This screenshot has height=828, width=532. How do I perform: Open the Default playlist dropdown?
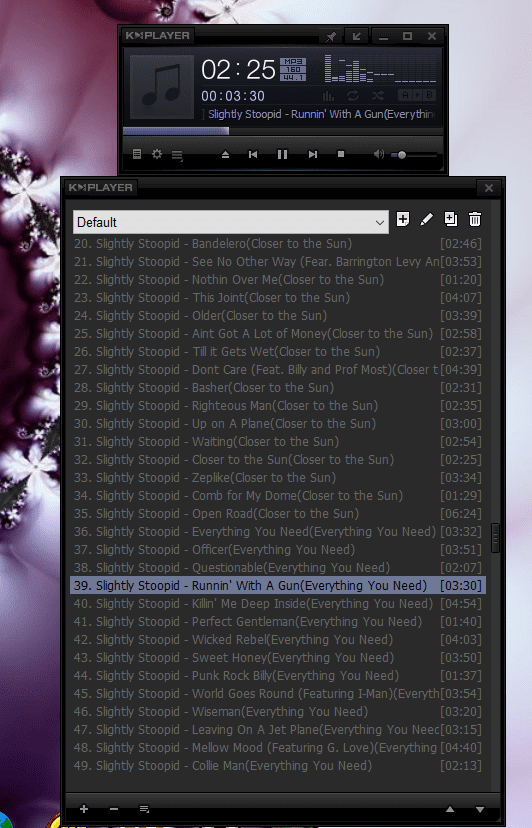[231, 222]
